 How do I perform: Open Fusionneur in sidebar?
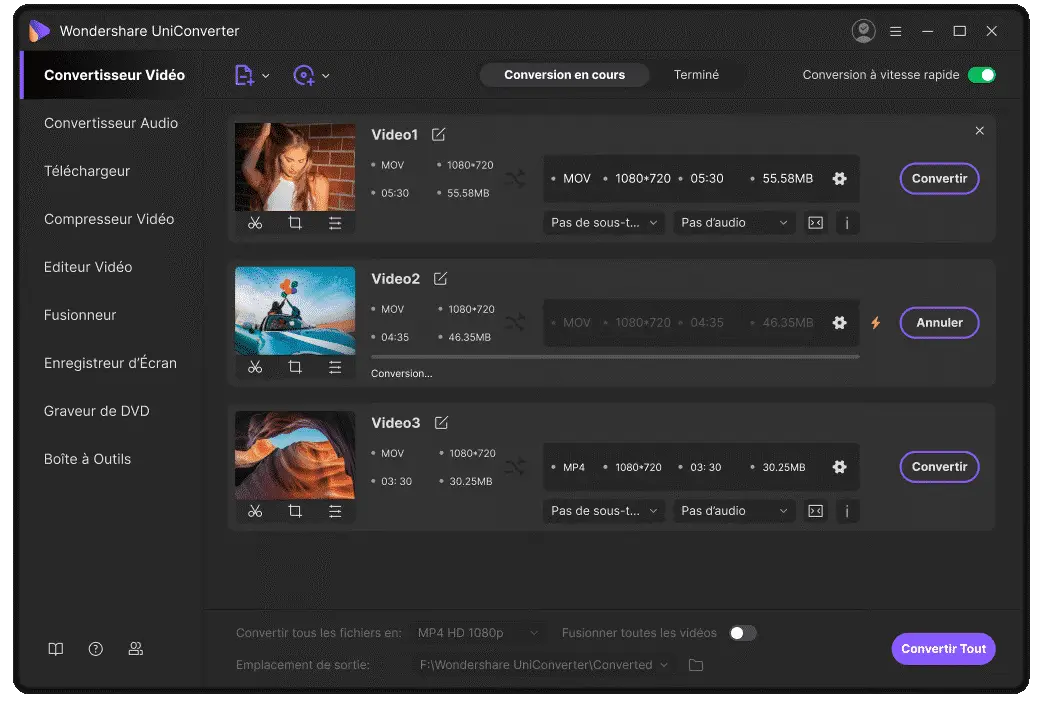[80, 315]
